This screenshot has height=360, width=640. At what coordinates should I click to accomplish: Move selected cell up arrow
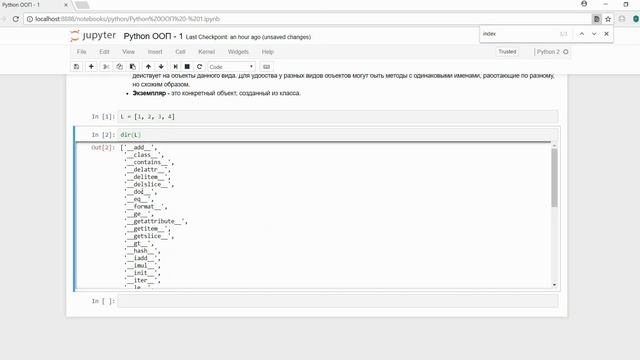[148, 67]
